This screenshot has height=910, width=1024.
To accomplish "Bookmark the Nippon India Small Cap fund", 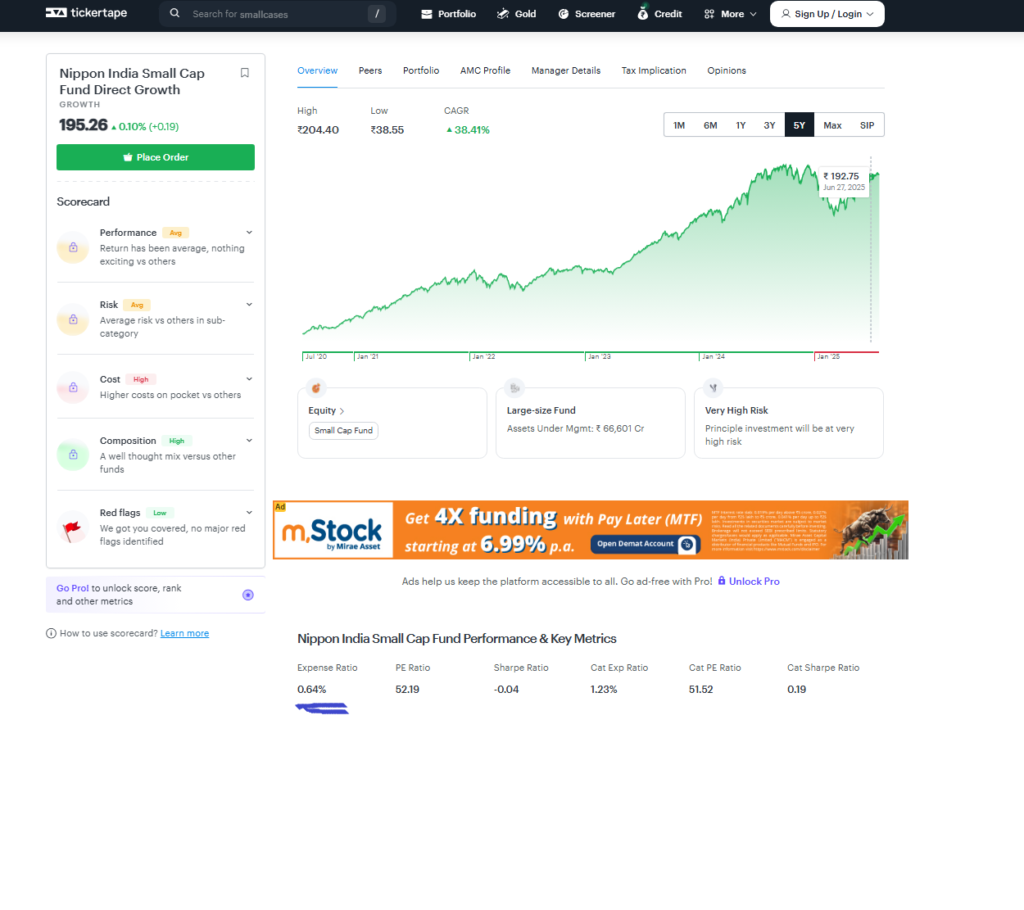I will (245, 73).
